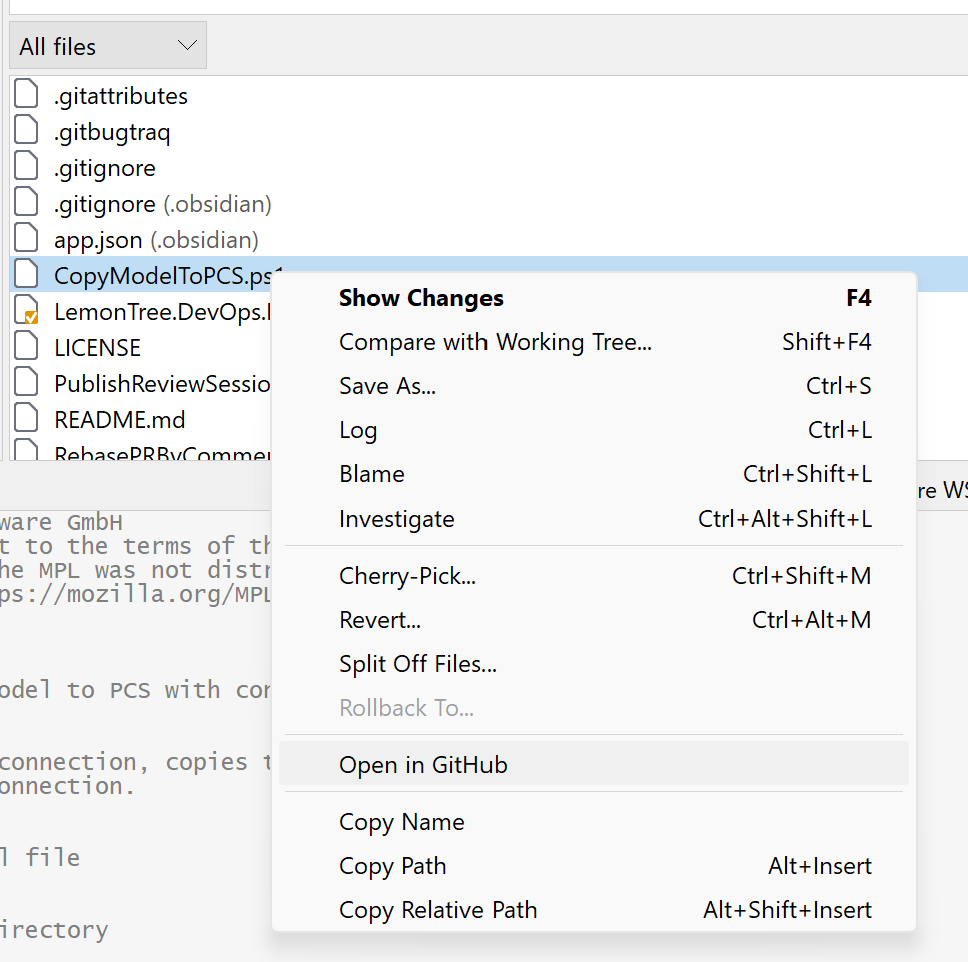Click the file icon for CopyModelToPCS.ps1
968x962 pixels.
27,276
